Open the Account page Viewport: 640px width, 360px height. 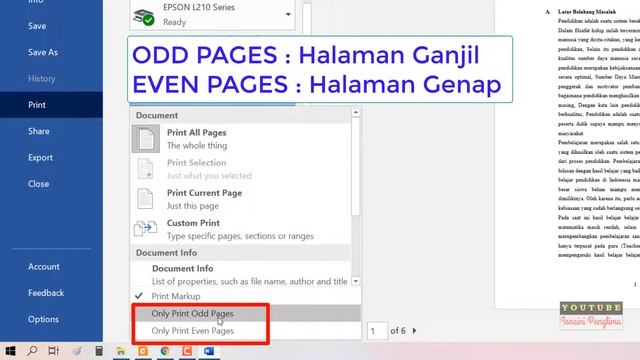44,267
